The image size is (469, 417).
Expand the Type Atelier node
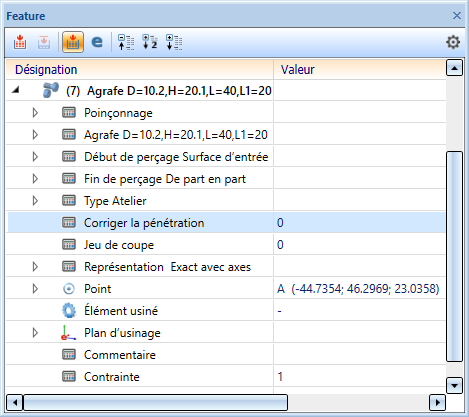point(35,201)
